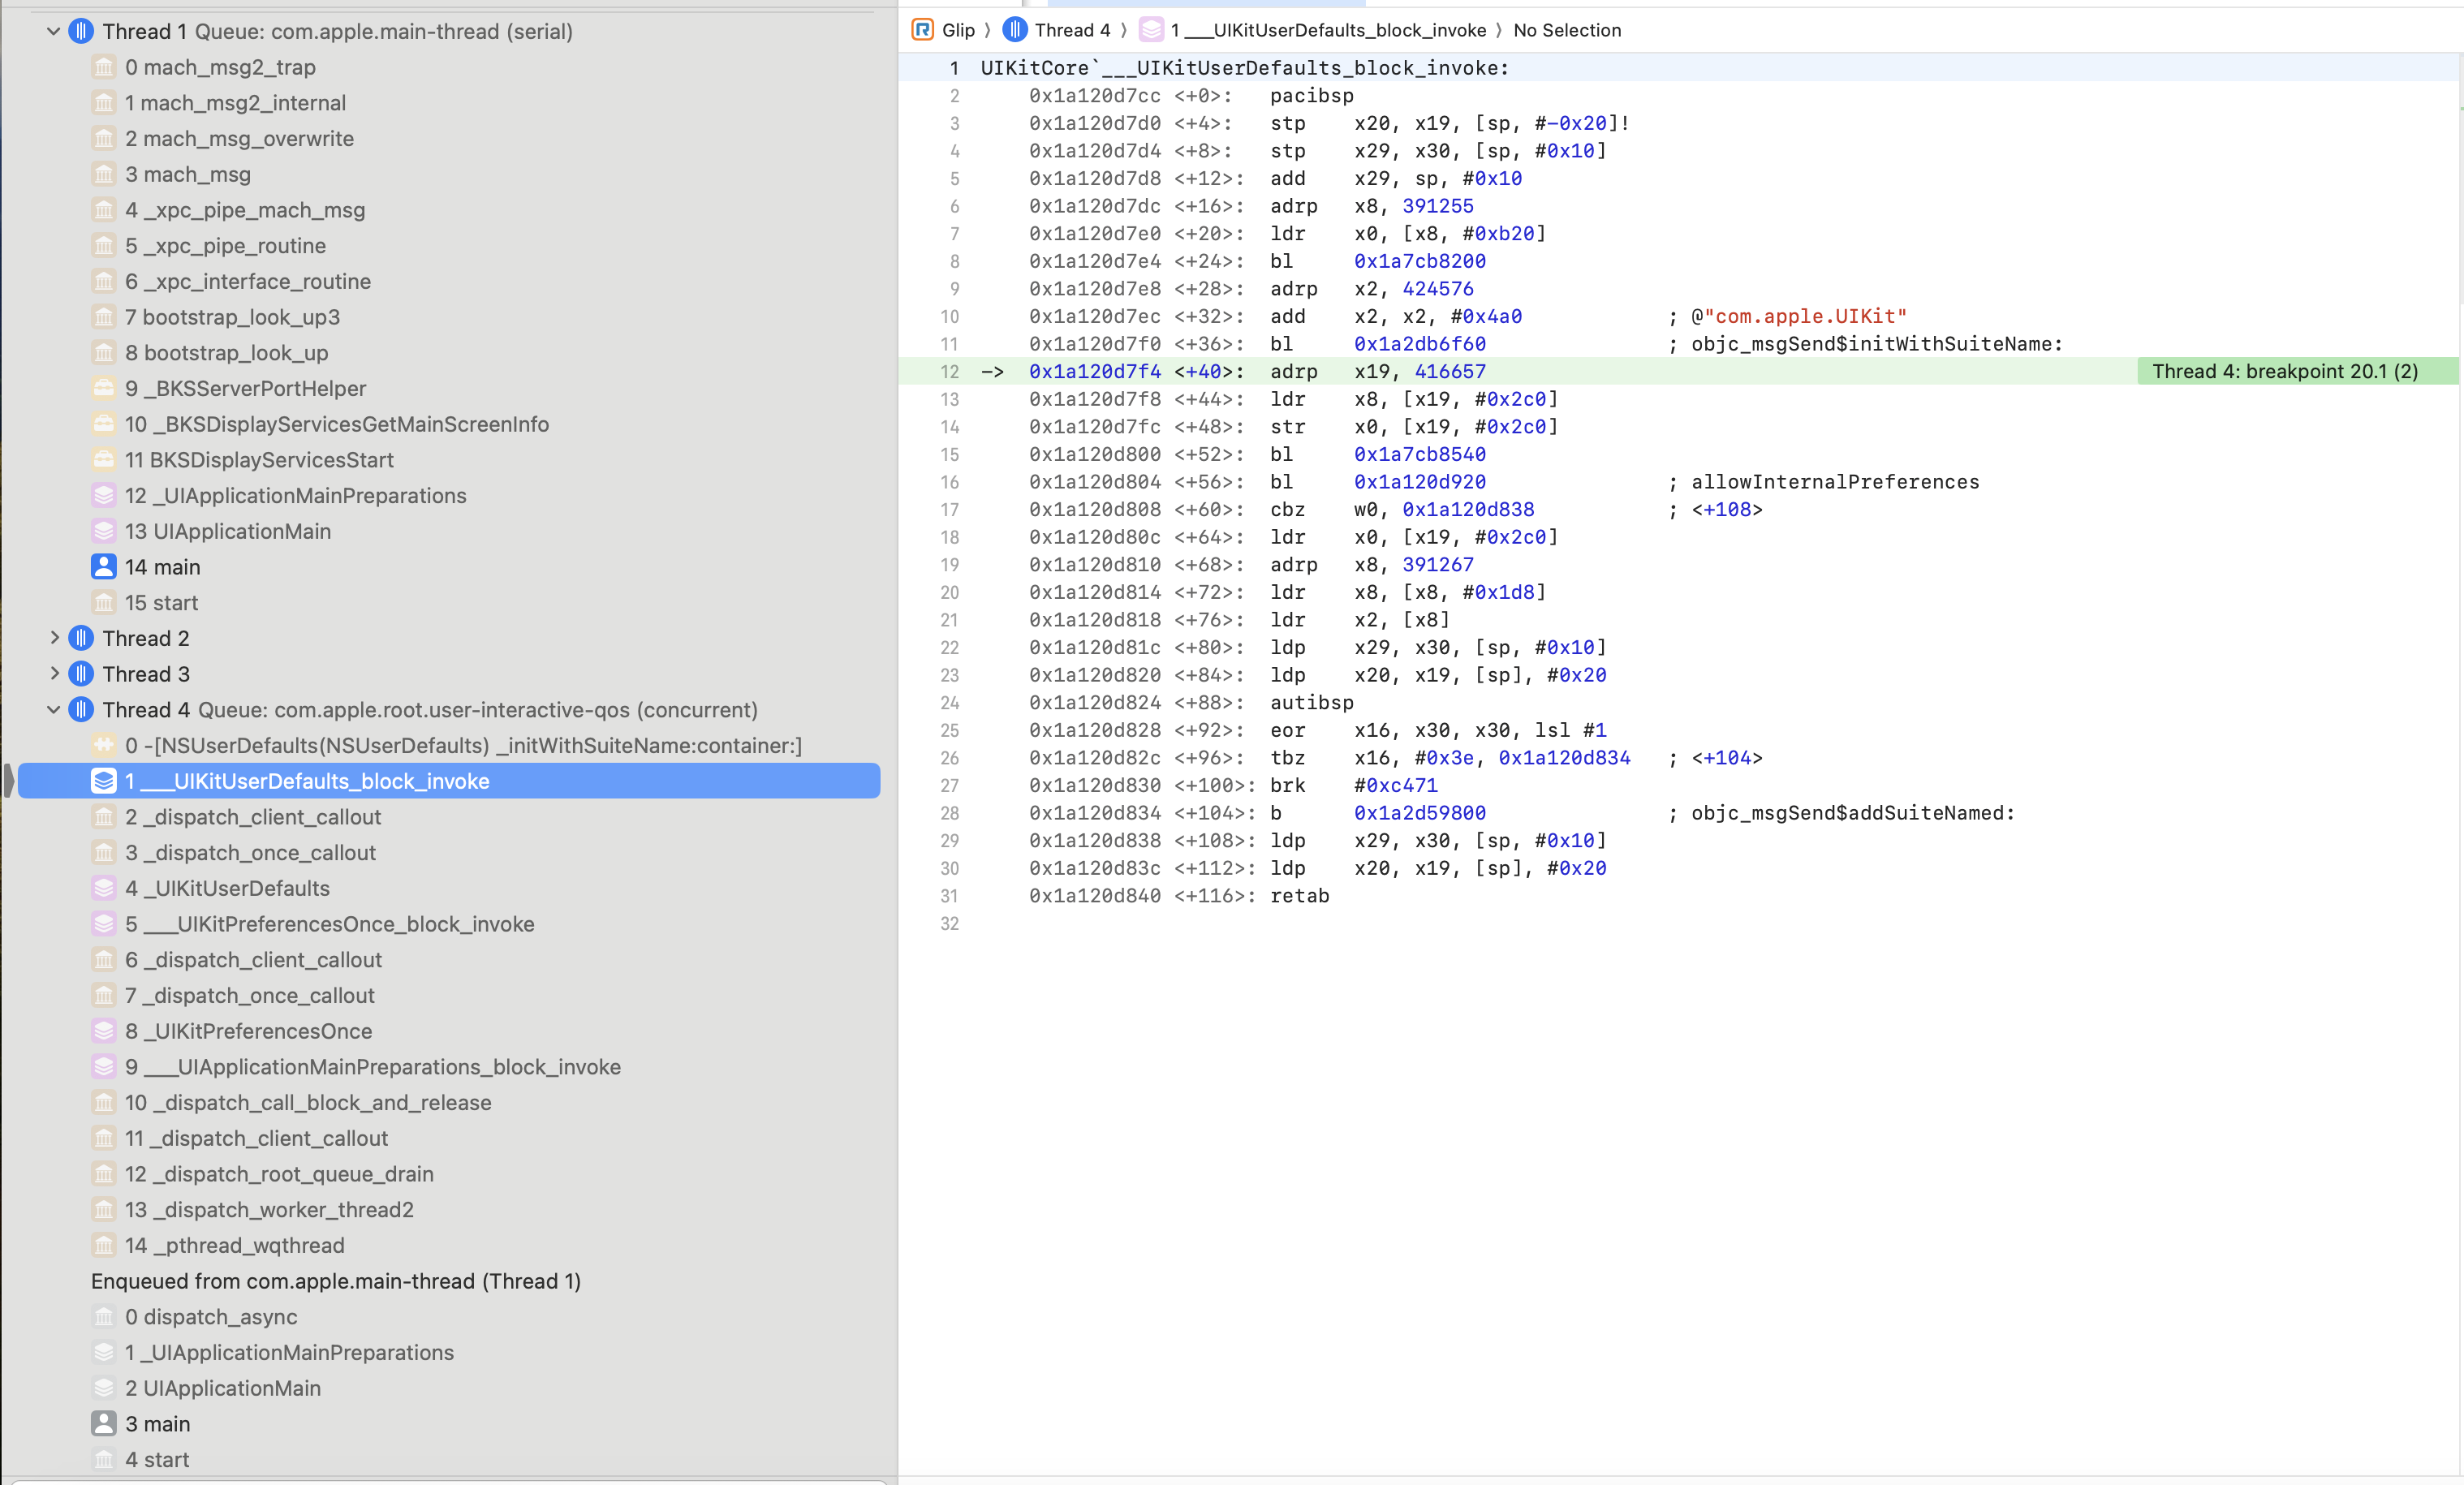The height and width of the screenshot is (1485, 2464).
Task: Open No Selection breadcrumb menu
Action: [1566, 30]
